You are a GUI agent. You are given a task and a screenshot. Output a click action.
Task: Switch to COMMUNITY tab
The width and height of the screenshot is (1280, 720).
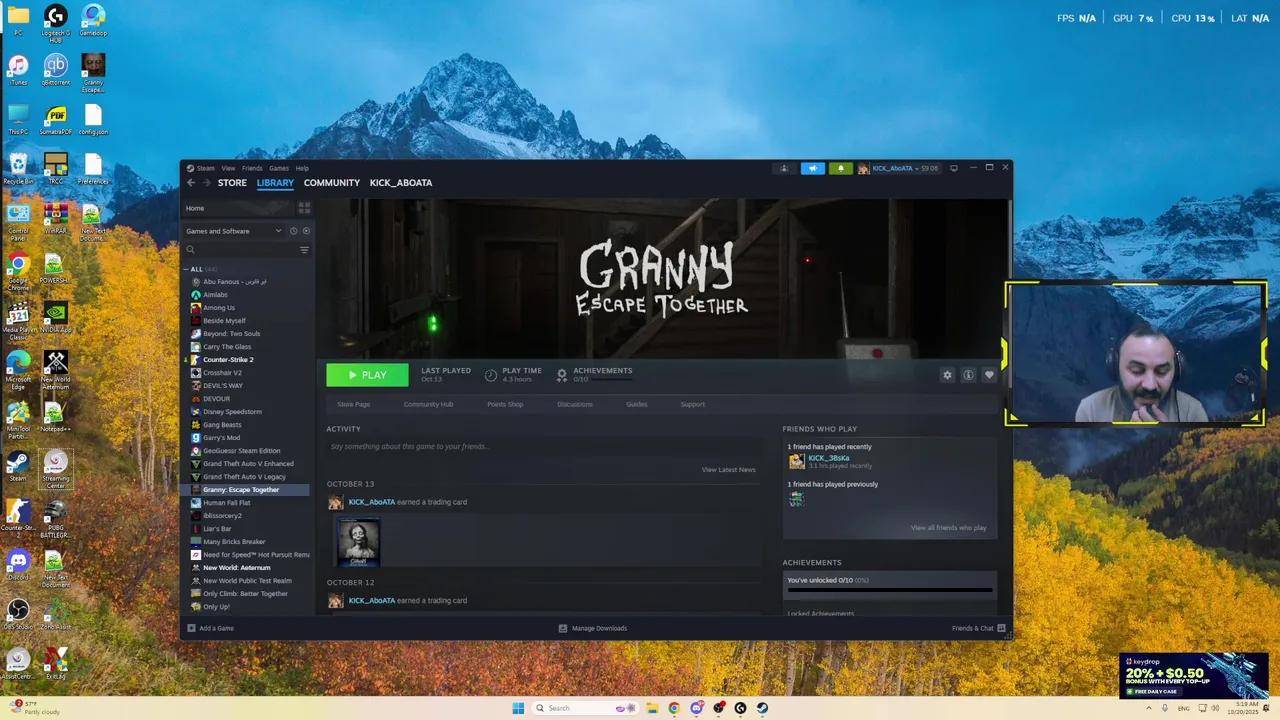[x=332, y=183]
